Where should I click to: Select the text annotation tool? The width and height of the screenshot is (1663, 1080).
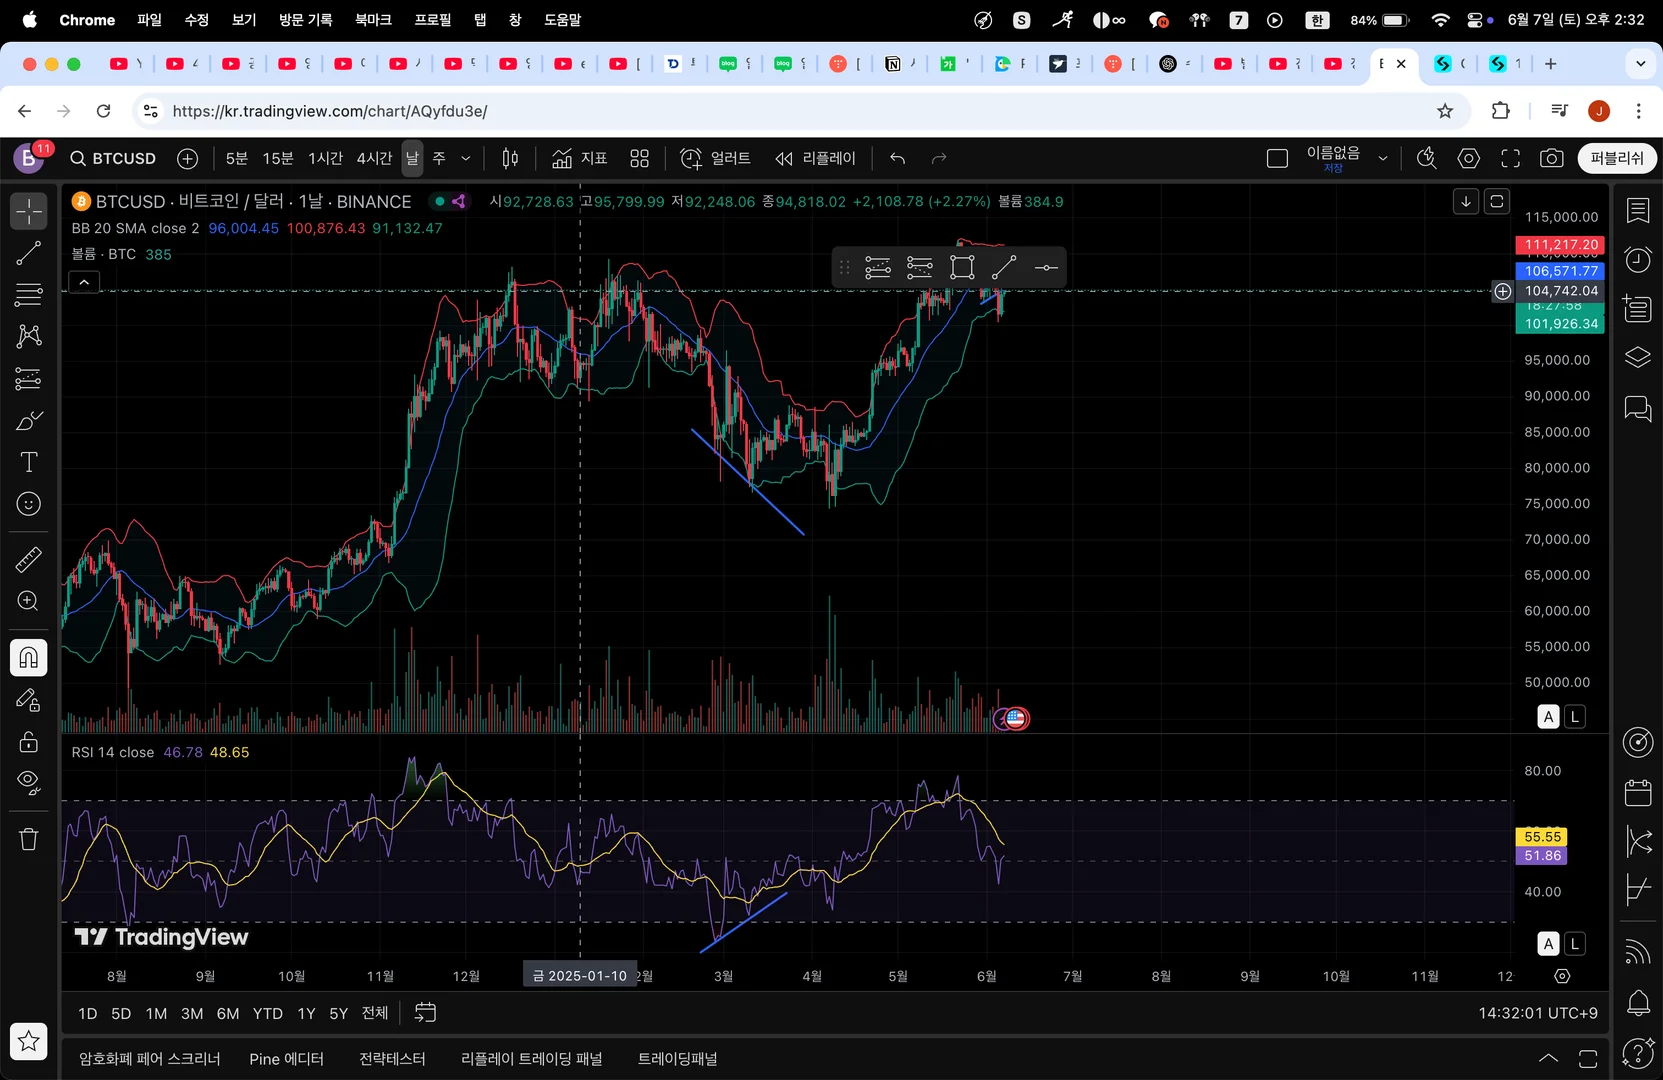[29, 462]
